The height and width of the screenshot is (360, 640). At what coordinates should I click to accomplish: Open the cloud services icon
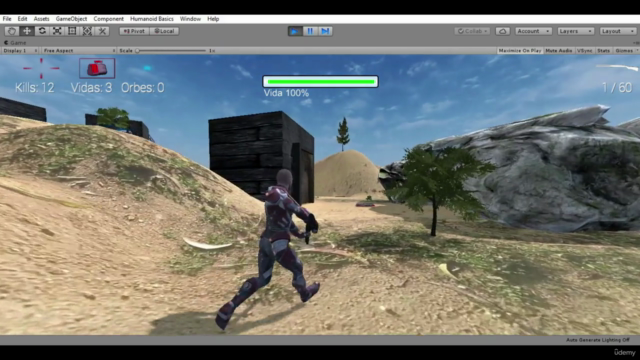pos(502,31)
